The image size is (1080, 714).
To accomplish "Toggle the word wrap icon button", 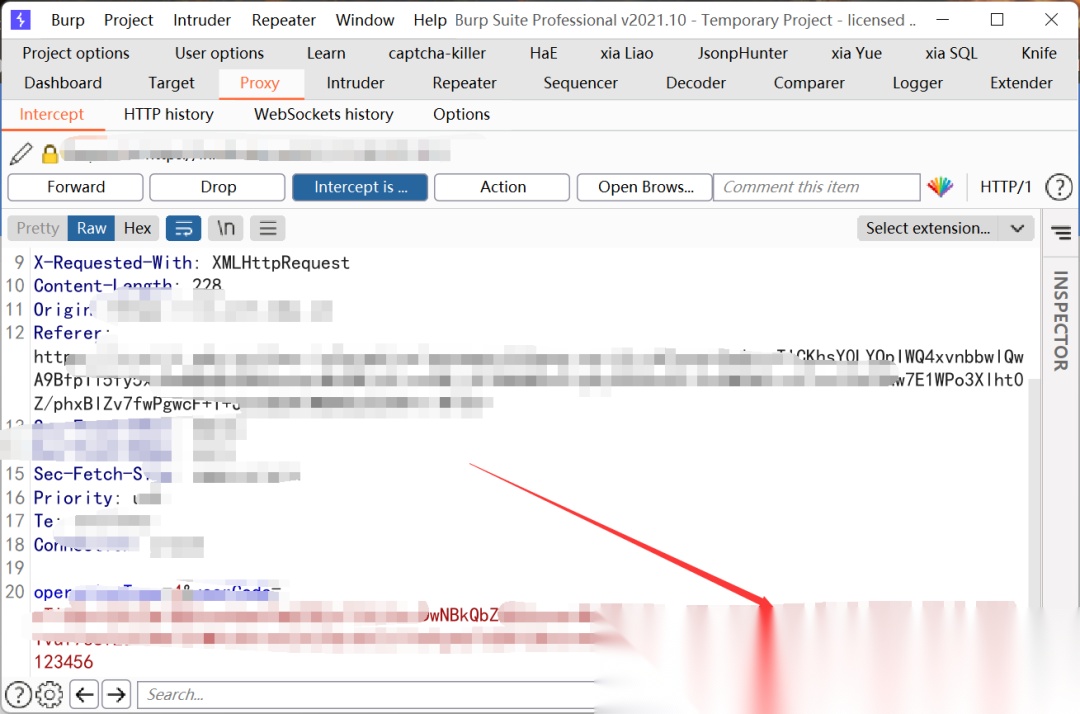I will [183, 228].
